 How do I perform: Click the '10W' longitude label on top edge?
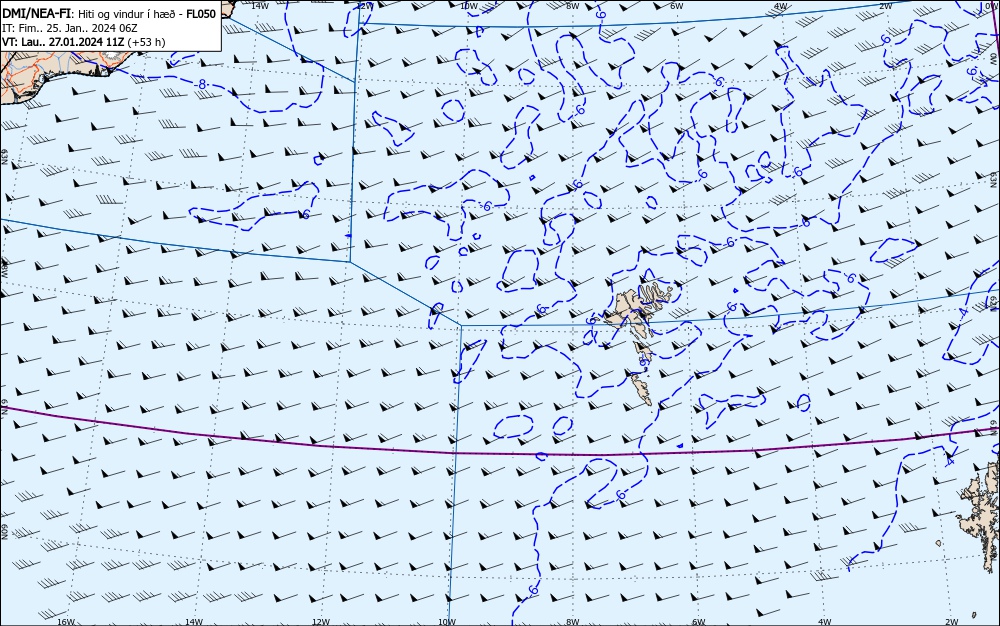point(469,5)
